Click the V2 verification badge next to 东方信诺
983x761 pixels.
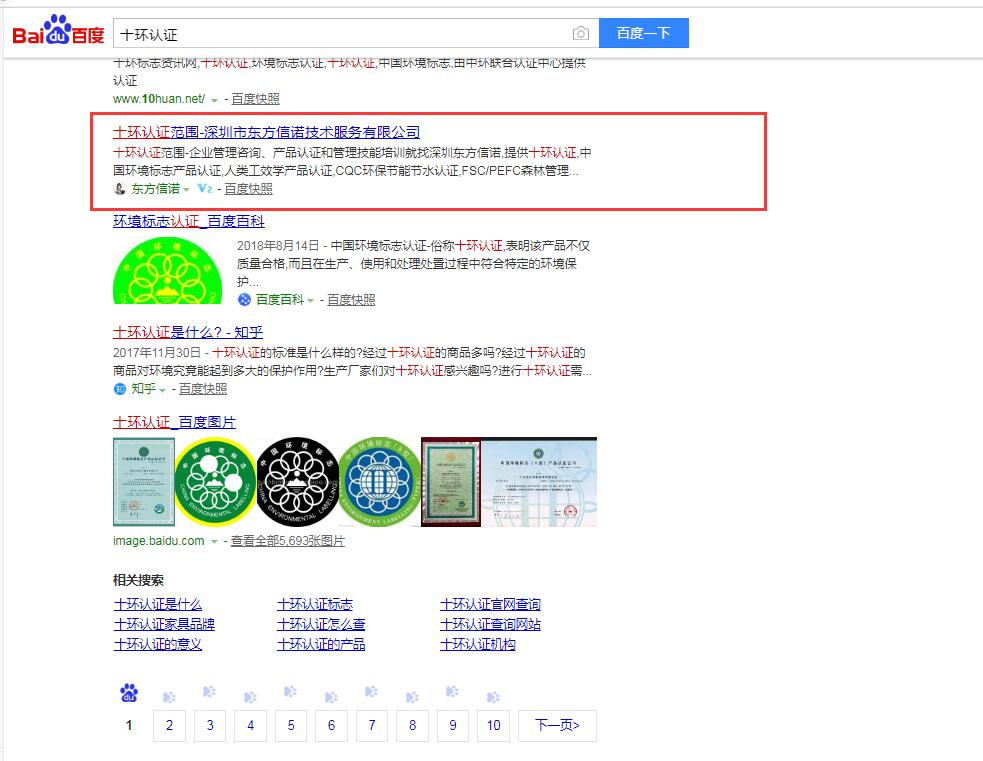[x=203, y=189]
